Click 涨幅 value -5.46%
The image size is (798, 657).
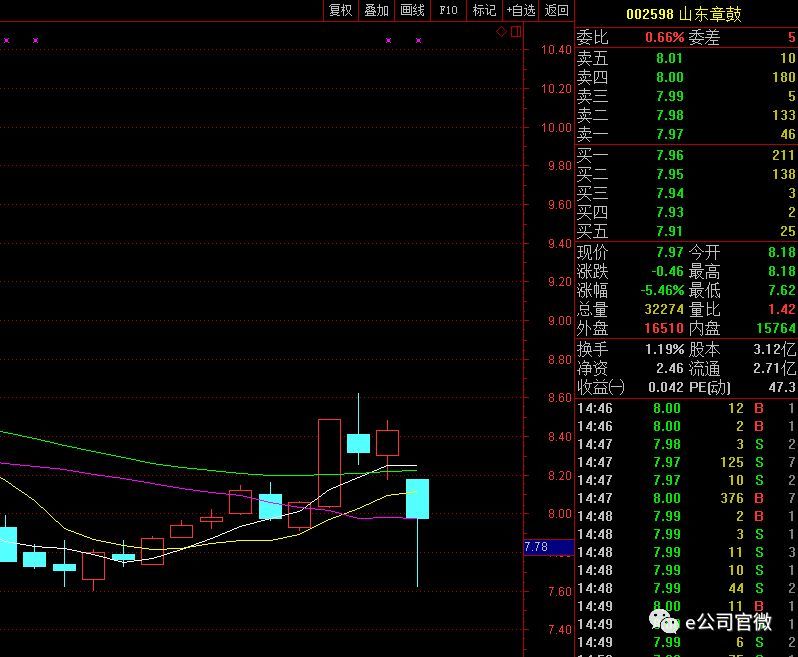(662, 291)
